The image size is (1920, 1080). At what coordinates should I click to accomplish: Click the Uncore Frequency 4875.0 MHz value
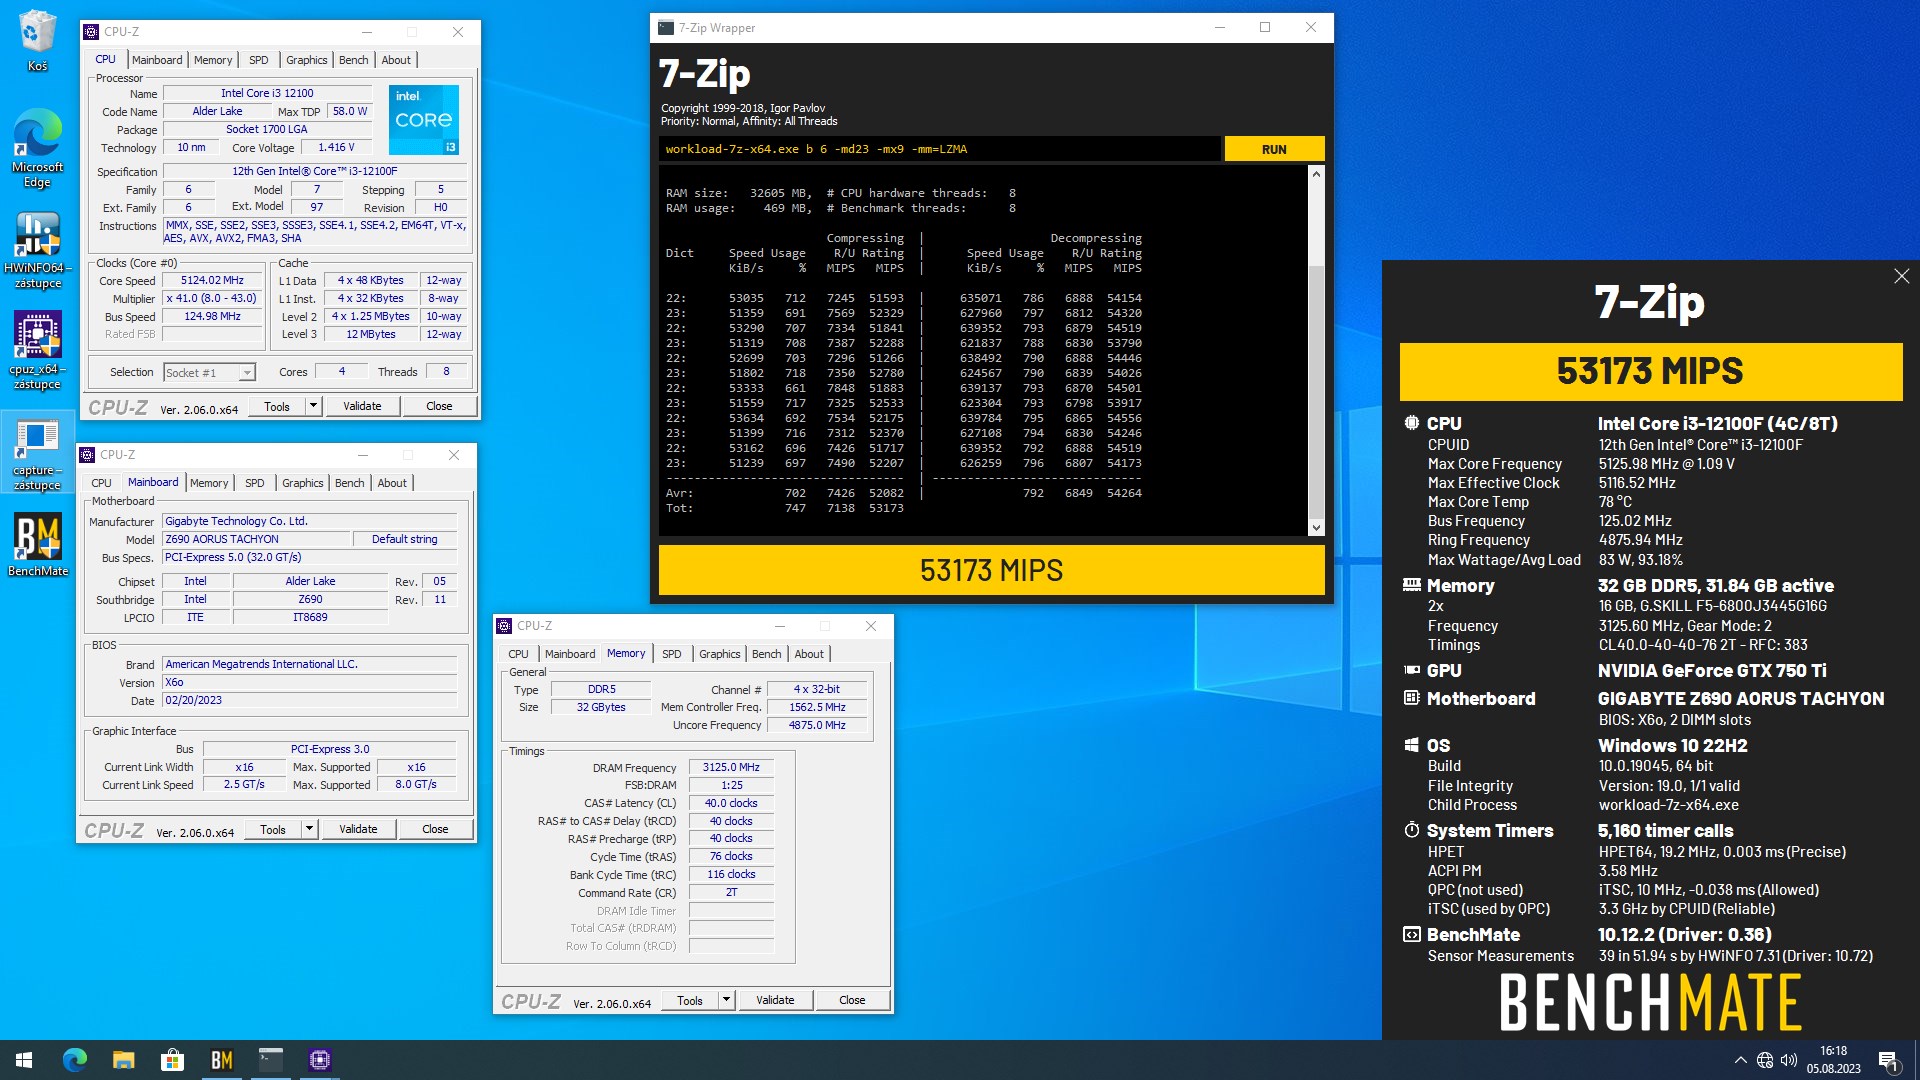(x=817, y=726)
